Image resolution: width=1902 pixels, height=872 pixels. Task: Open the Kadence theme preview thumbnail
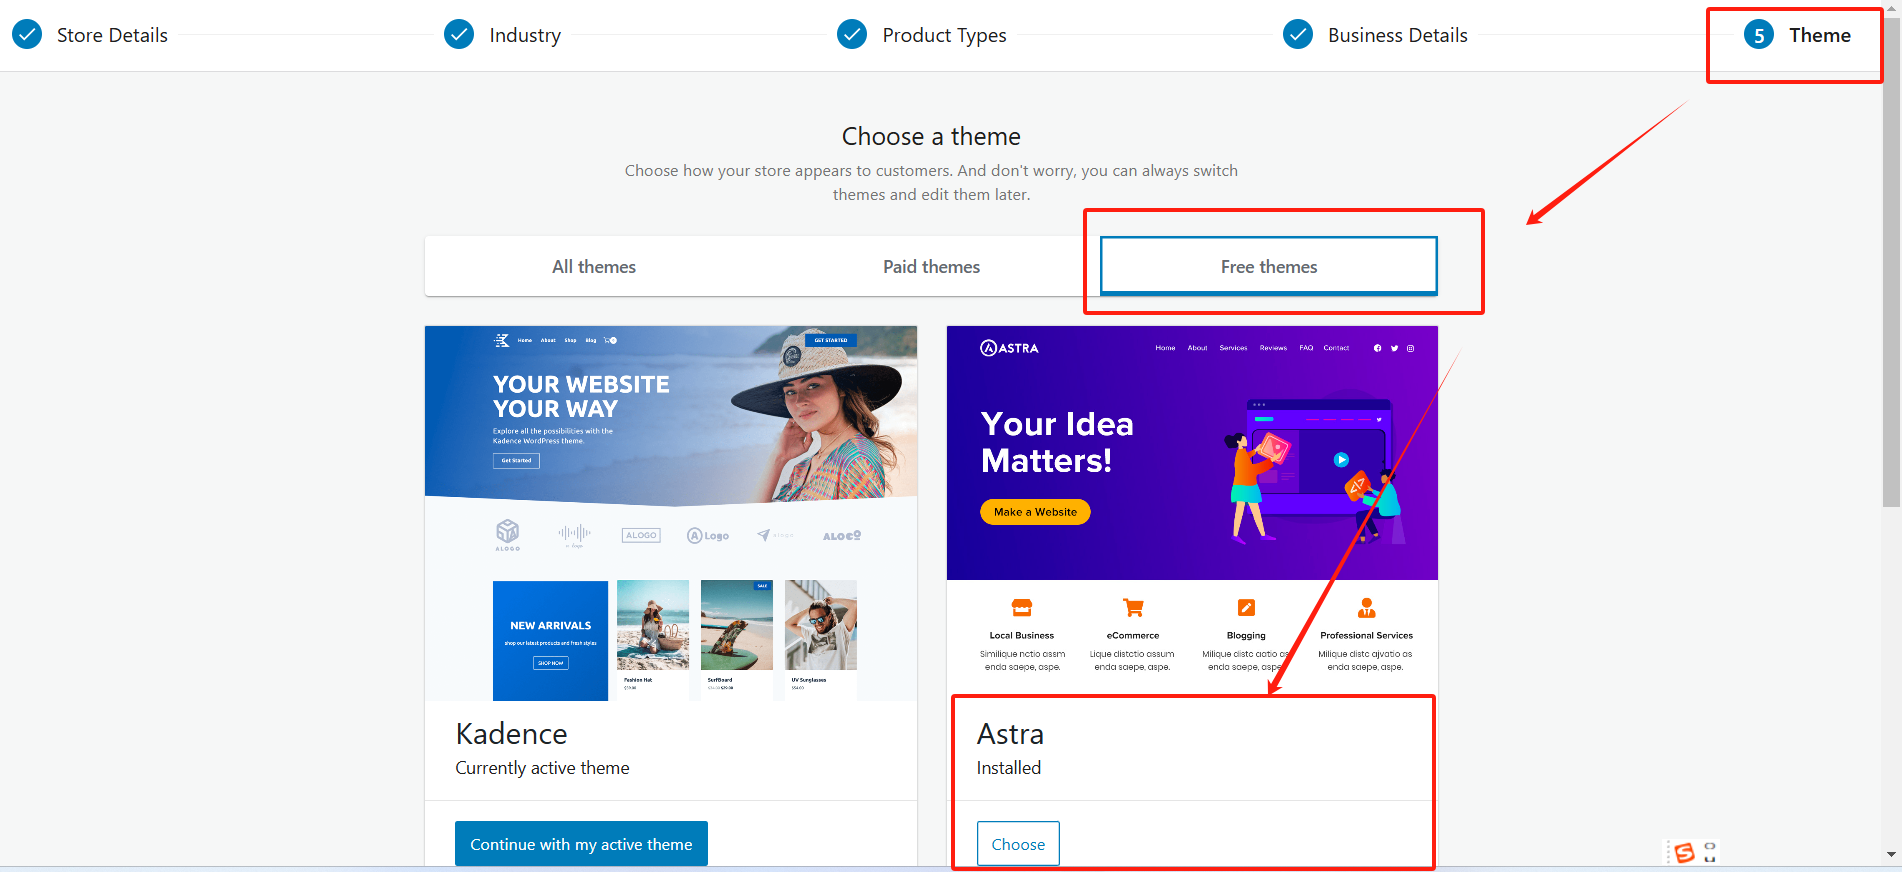coord(671,513)
